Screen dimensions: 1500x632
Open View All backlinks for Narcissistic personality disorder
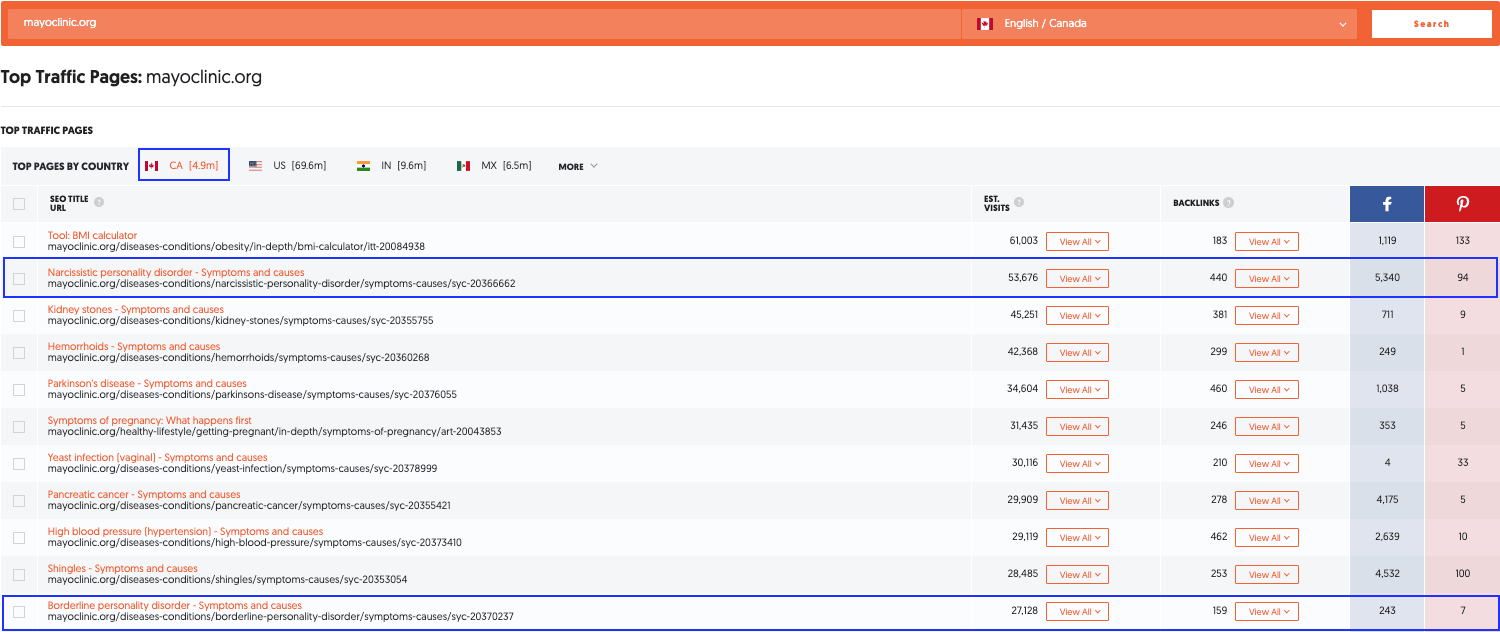(x=1266, y=278)
